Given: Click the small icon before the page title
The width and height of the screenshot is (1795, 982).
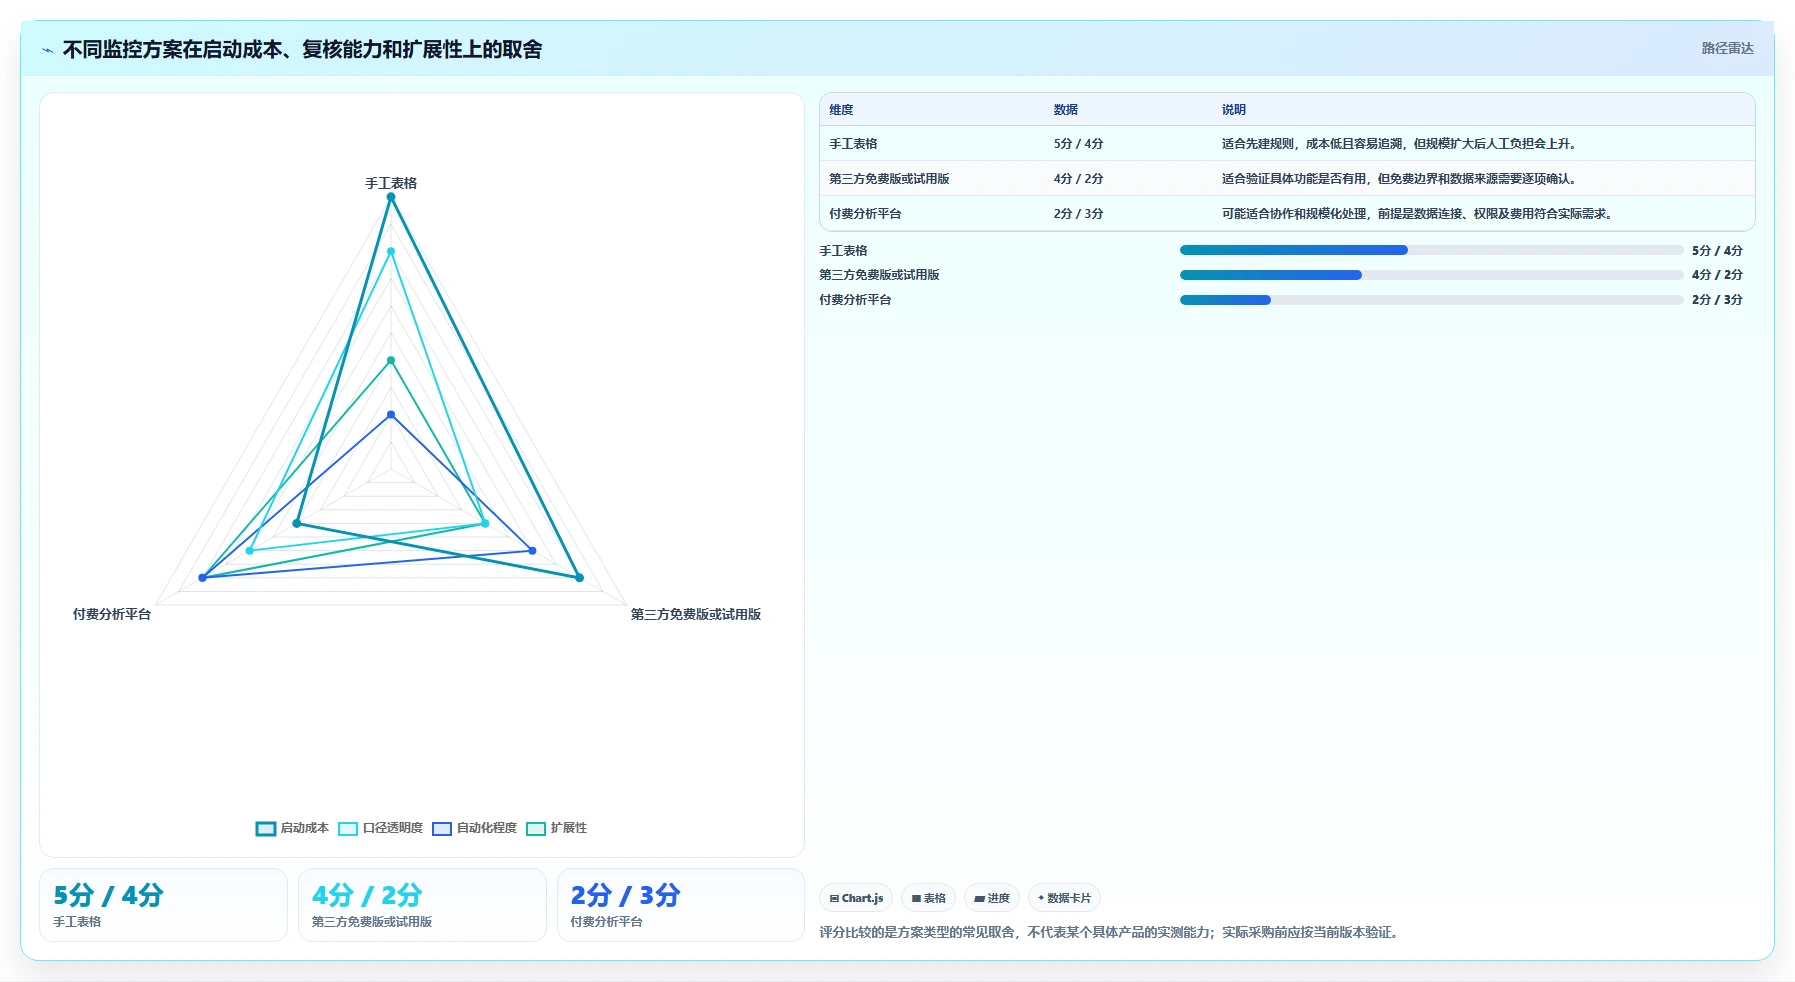Looking at the screenshot, I should point(47,50).
